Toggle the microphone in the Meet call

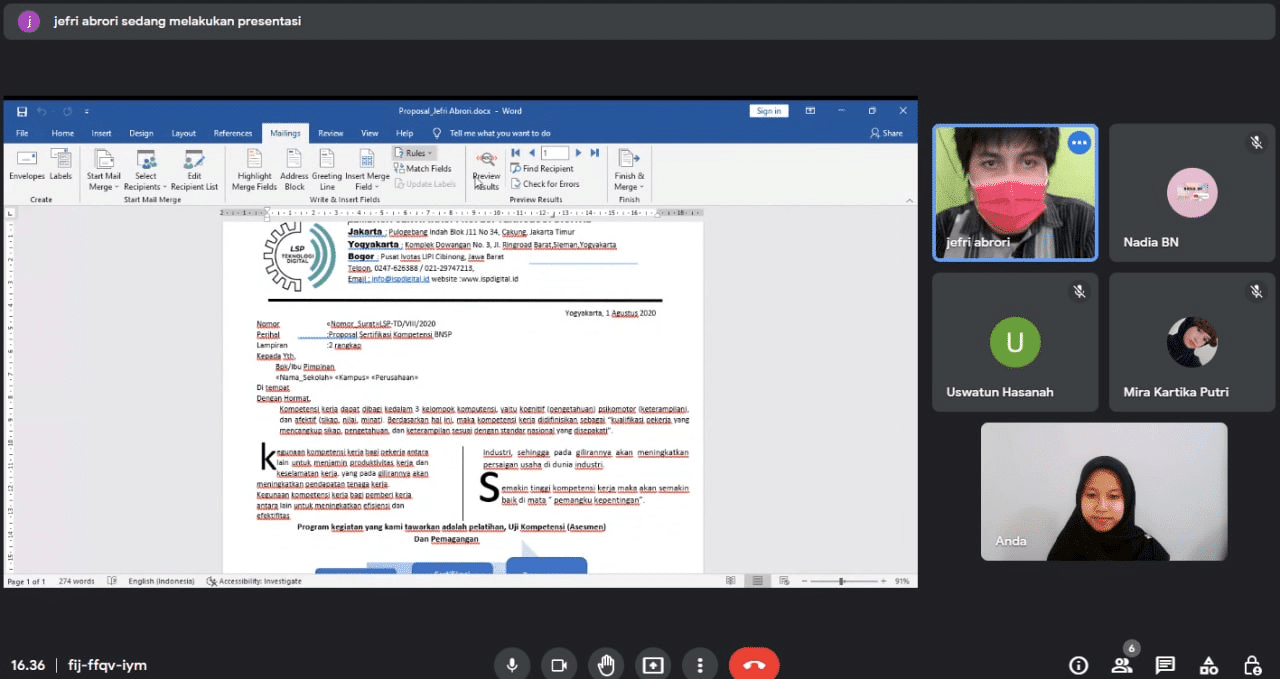[512, 665]
